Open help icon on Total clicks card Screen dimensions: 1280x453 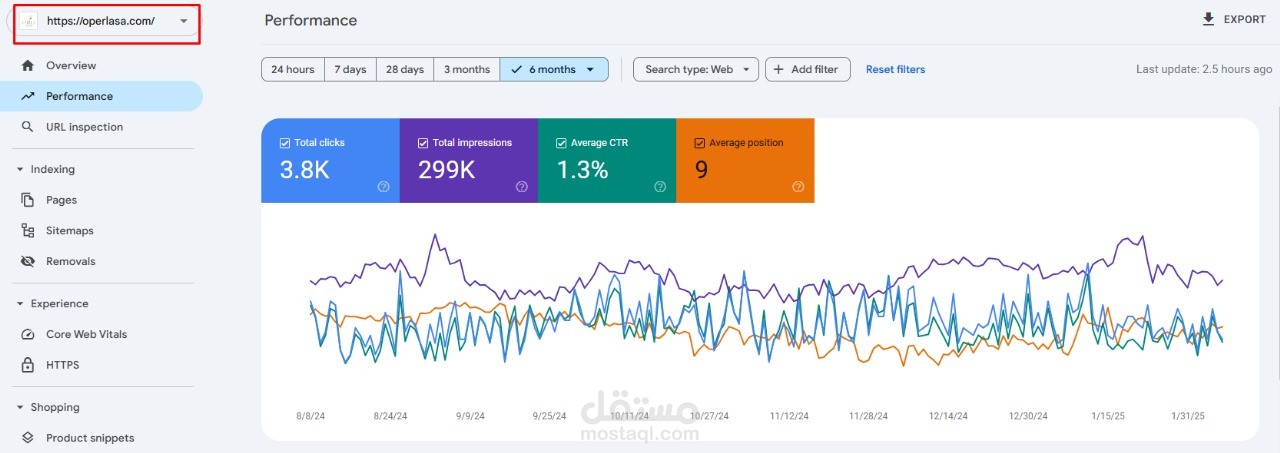[x=384, y=187]
